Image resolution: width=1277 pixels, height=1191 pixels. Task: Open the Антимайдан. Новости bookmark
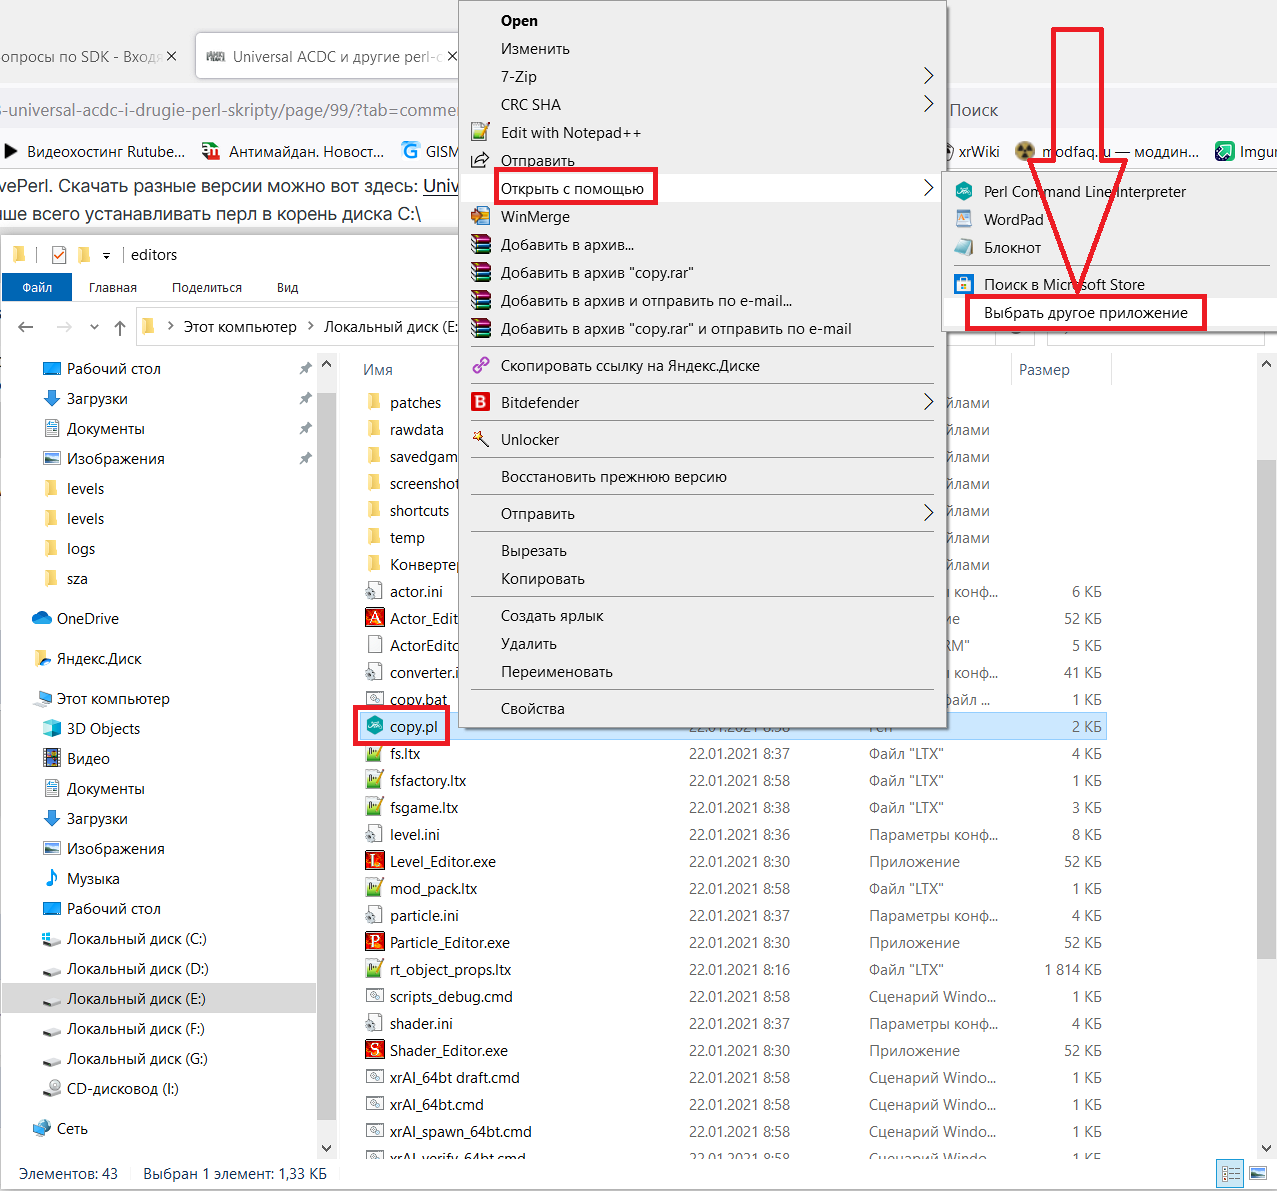(294, 151)
